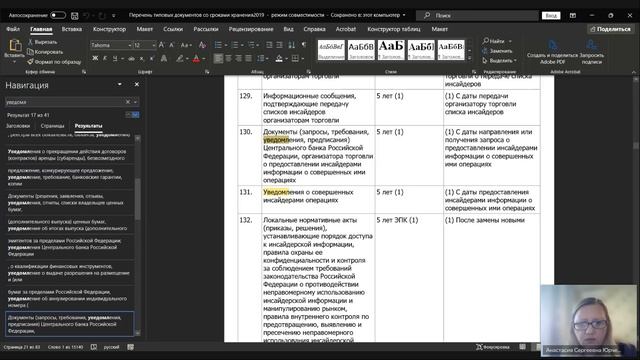640x360 pixels.
Task: Click the spelling check icon in the status bar
Action: (94, 347)
